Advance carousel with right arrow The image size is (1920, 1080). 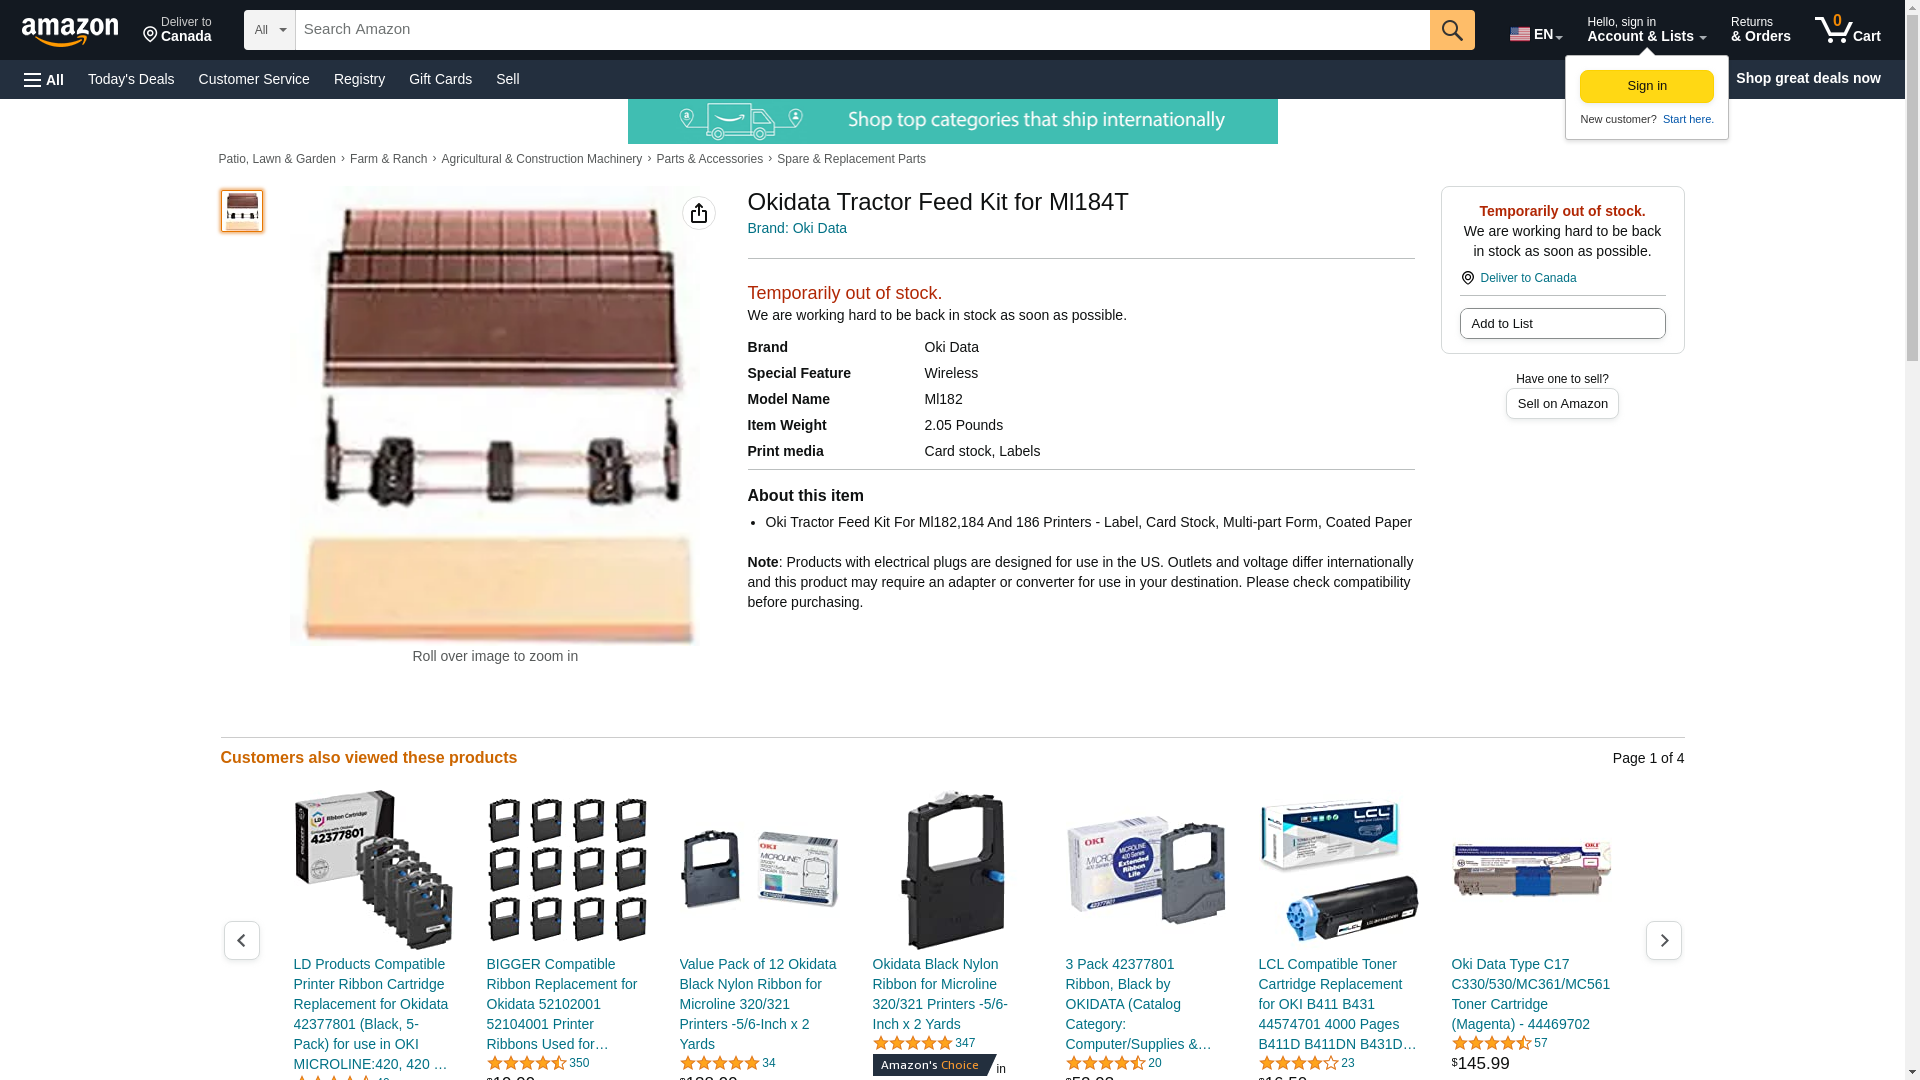coord(1663,940)
